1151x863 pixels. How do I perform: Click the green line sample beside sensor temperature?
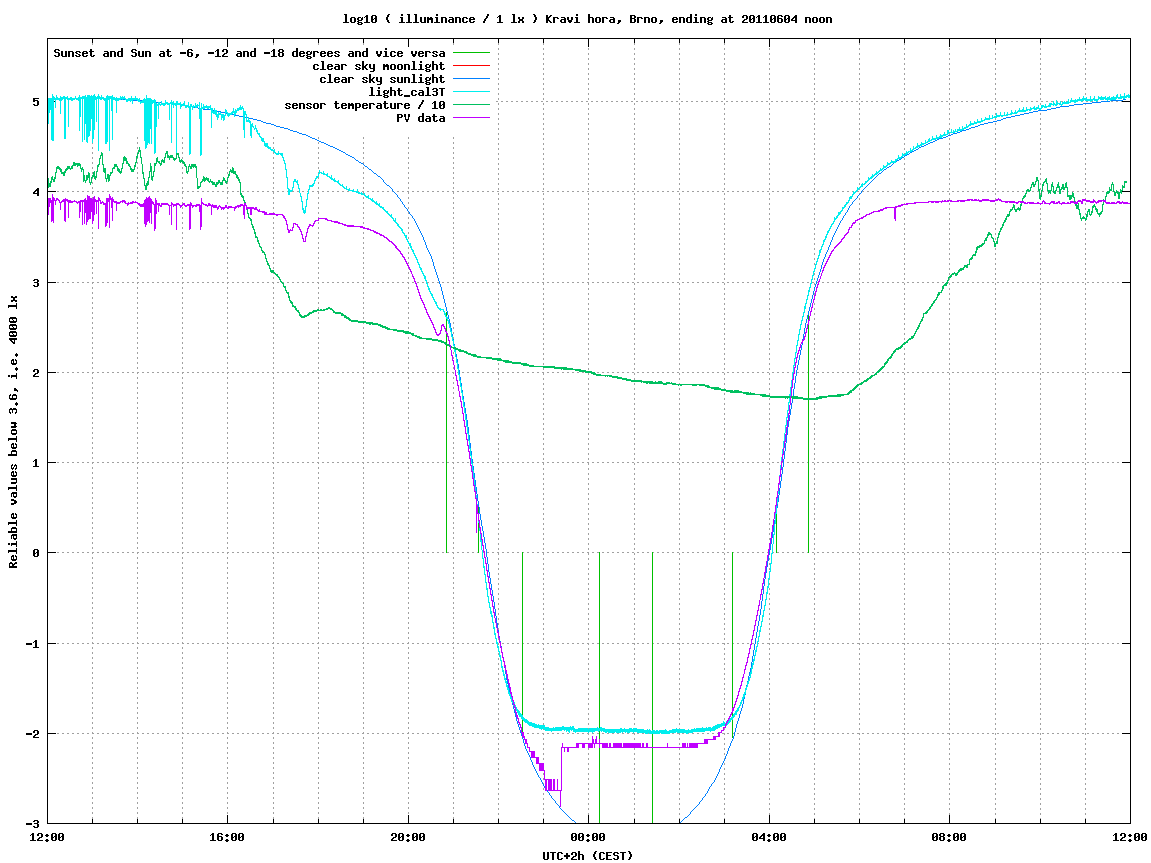(x=471, y=106)
